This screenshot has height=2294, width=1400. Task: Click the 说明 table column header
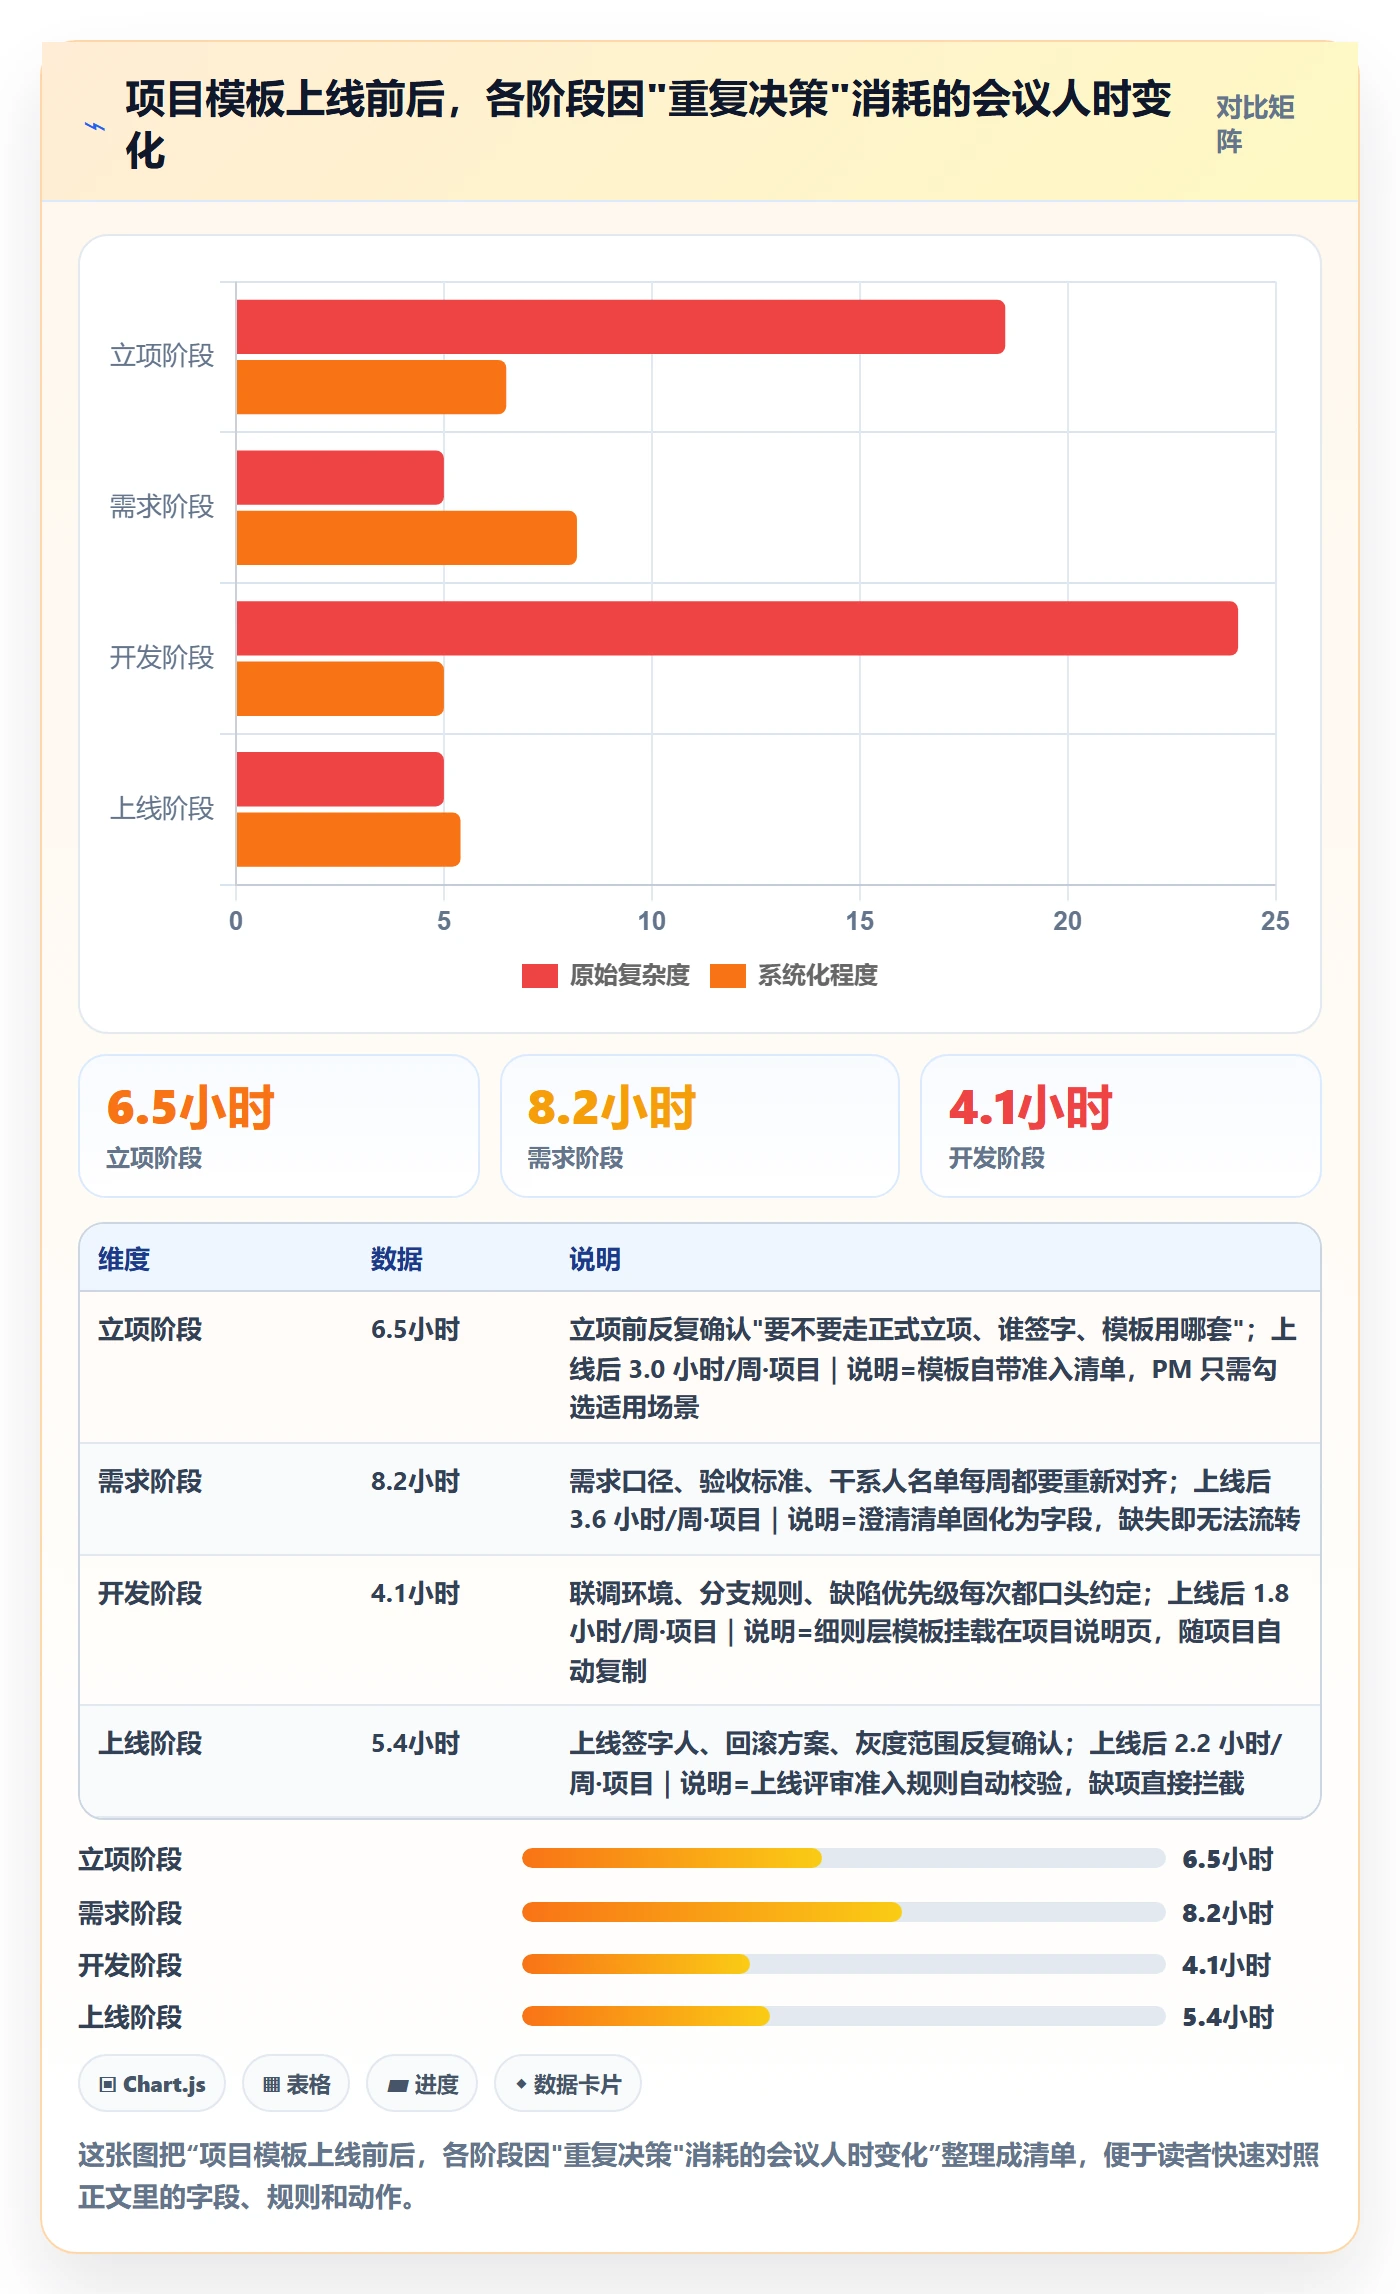point(595,1259)
